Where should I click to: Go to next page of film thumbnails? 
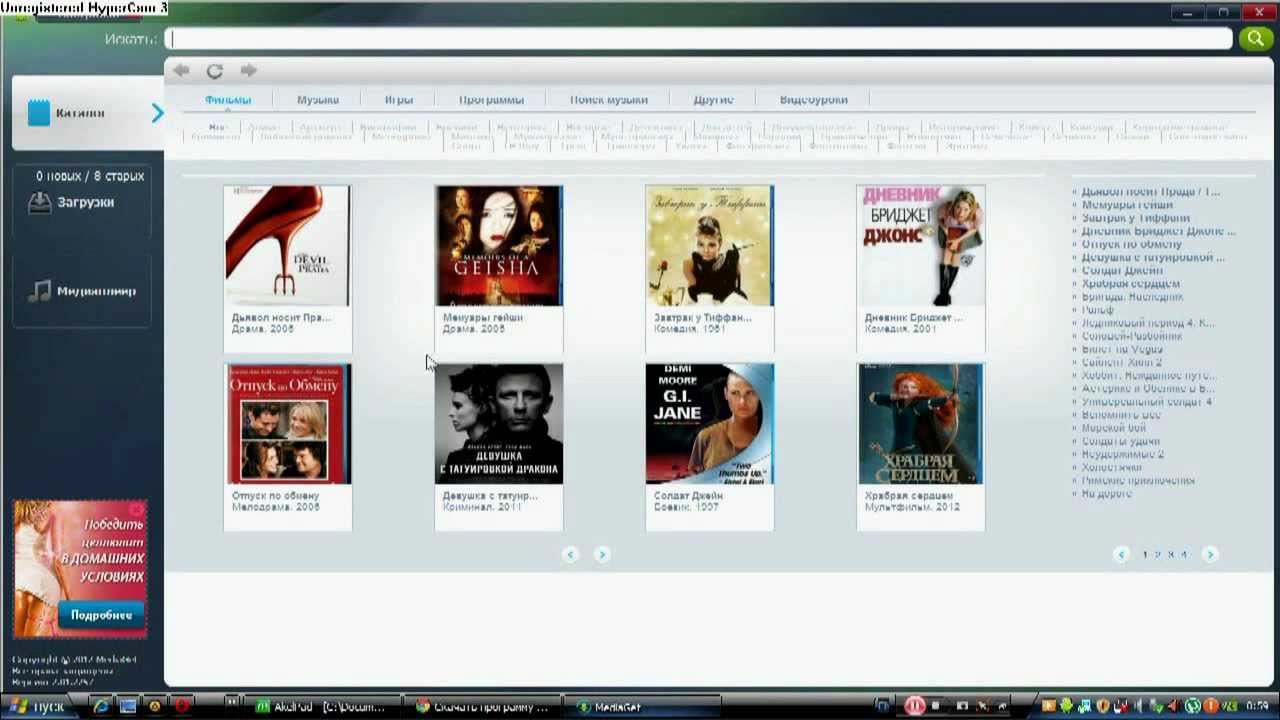click(602, 554)
